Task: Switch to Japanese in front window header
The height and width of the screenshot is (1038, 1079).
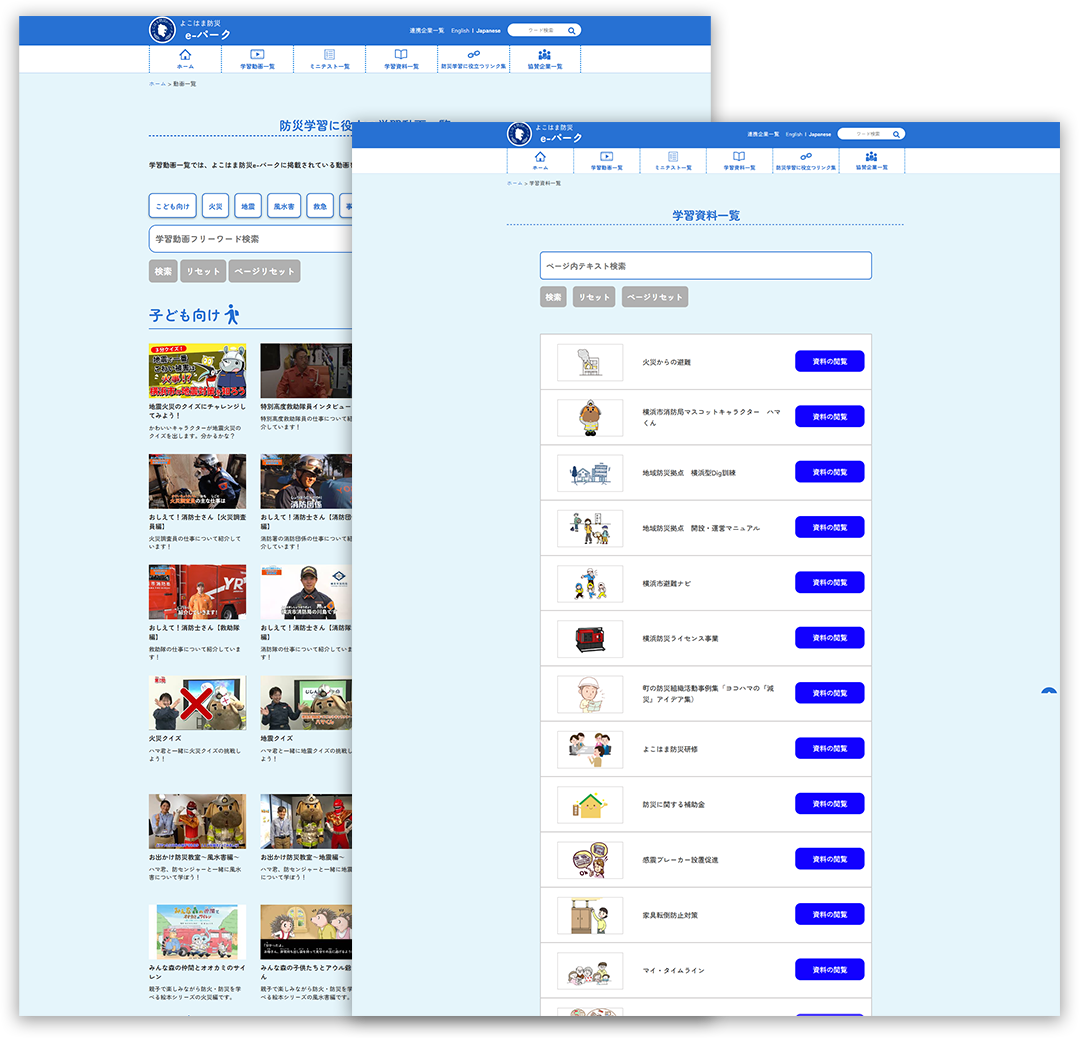Action: [820, 134]
